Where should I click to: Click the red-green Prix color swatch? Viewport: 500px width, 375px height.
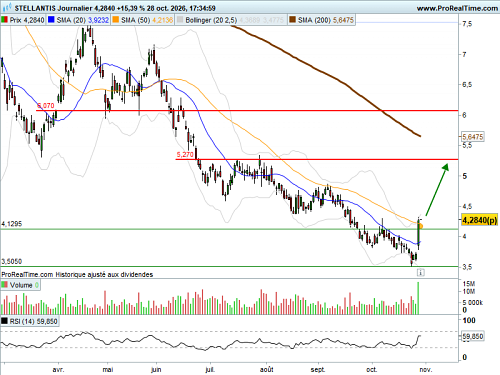5,20
